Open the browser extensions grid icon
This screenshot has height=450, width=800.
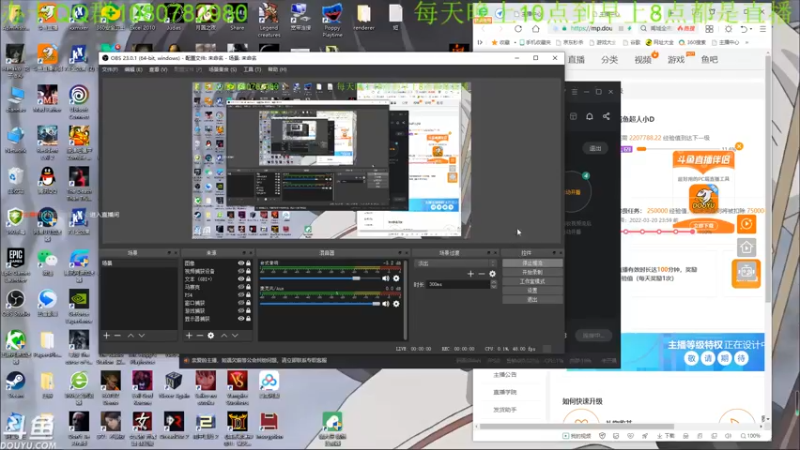pyautogui.click(x=709, y=29)
